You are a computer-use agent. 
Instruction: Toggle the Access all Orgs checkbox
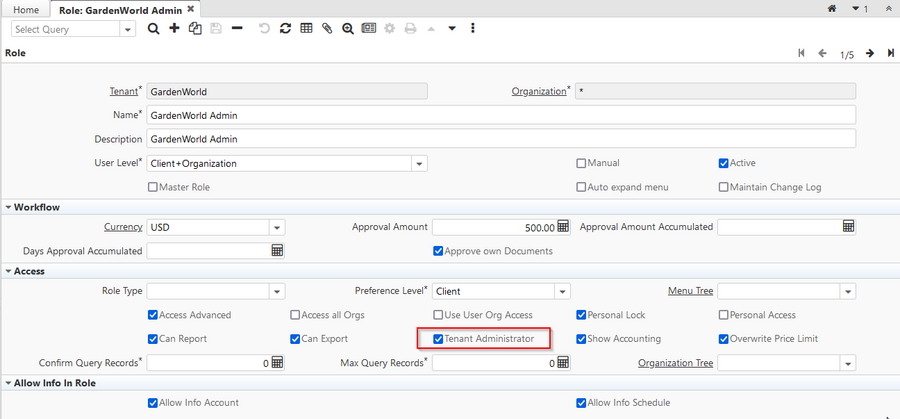295,315
